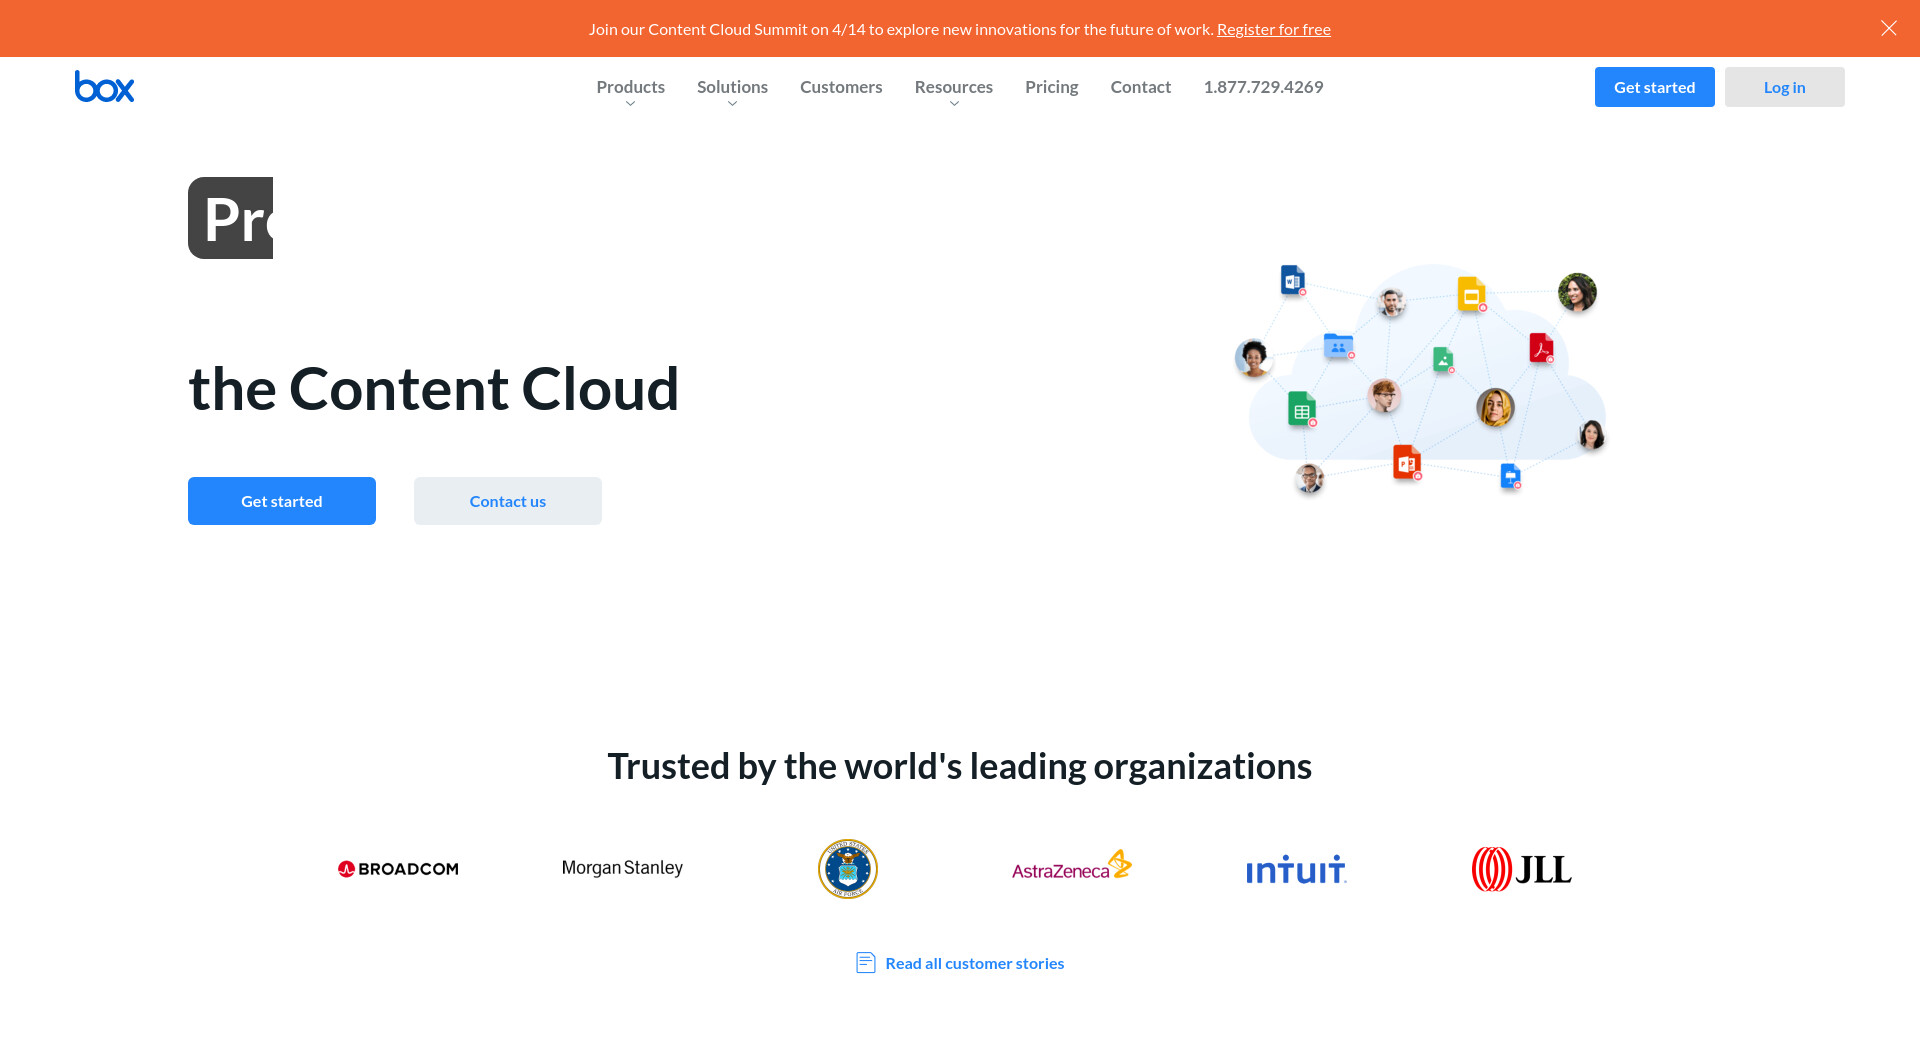1920x1040 pixels.
Task: Open Read all customer stories link
Action: [x=974, y=963]
